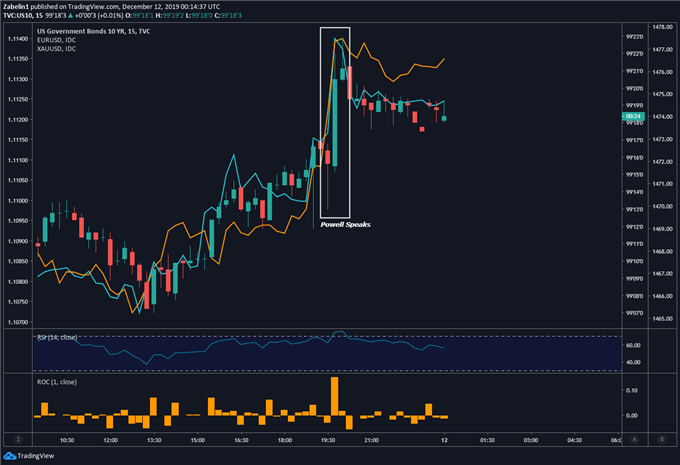Click the 99'230 bond price level
Image resolution: width=680 pixels, height=465 pixels.
pos(634,37)
